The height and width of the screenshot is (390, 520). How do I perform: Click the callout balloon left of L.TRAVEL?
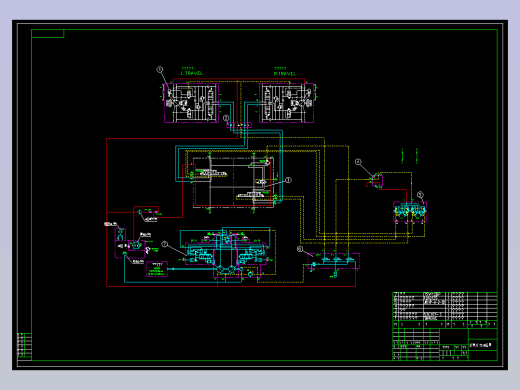click(160, 69)
